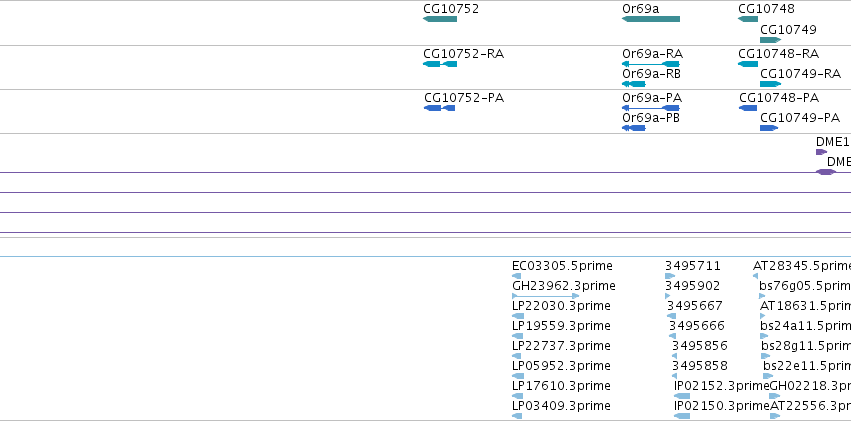The width and height of the screenshot is (851, 421).
Task: Select the CG10752-RA transcript glyph
Action: (x=440, y=64)
